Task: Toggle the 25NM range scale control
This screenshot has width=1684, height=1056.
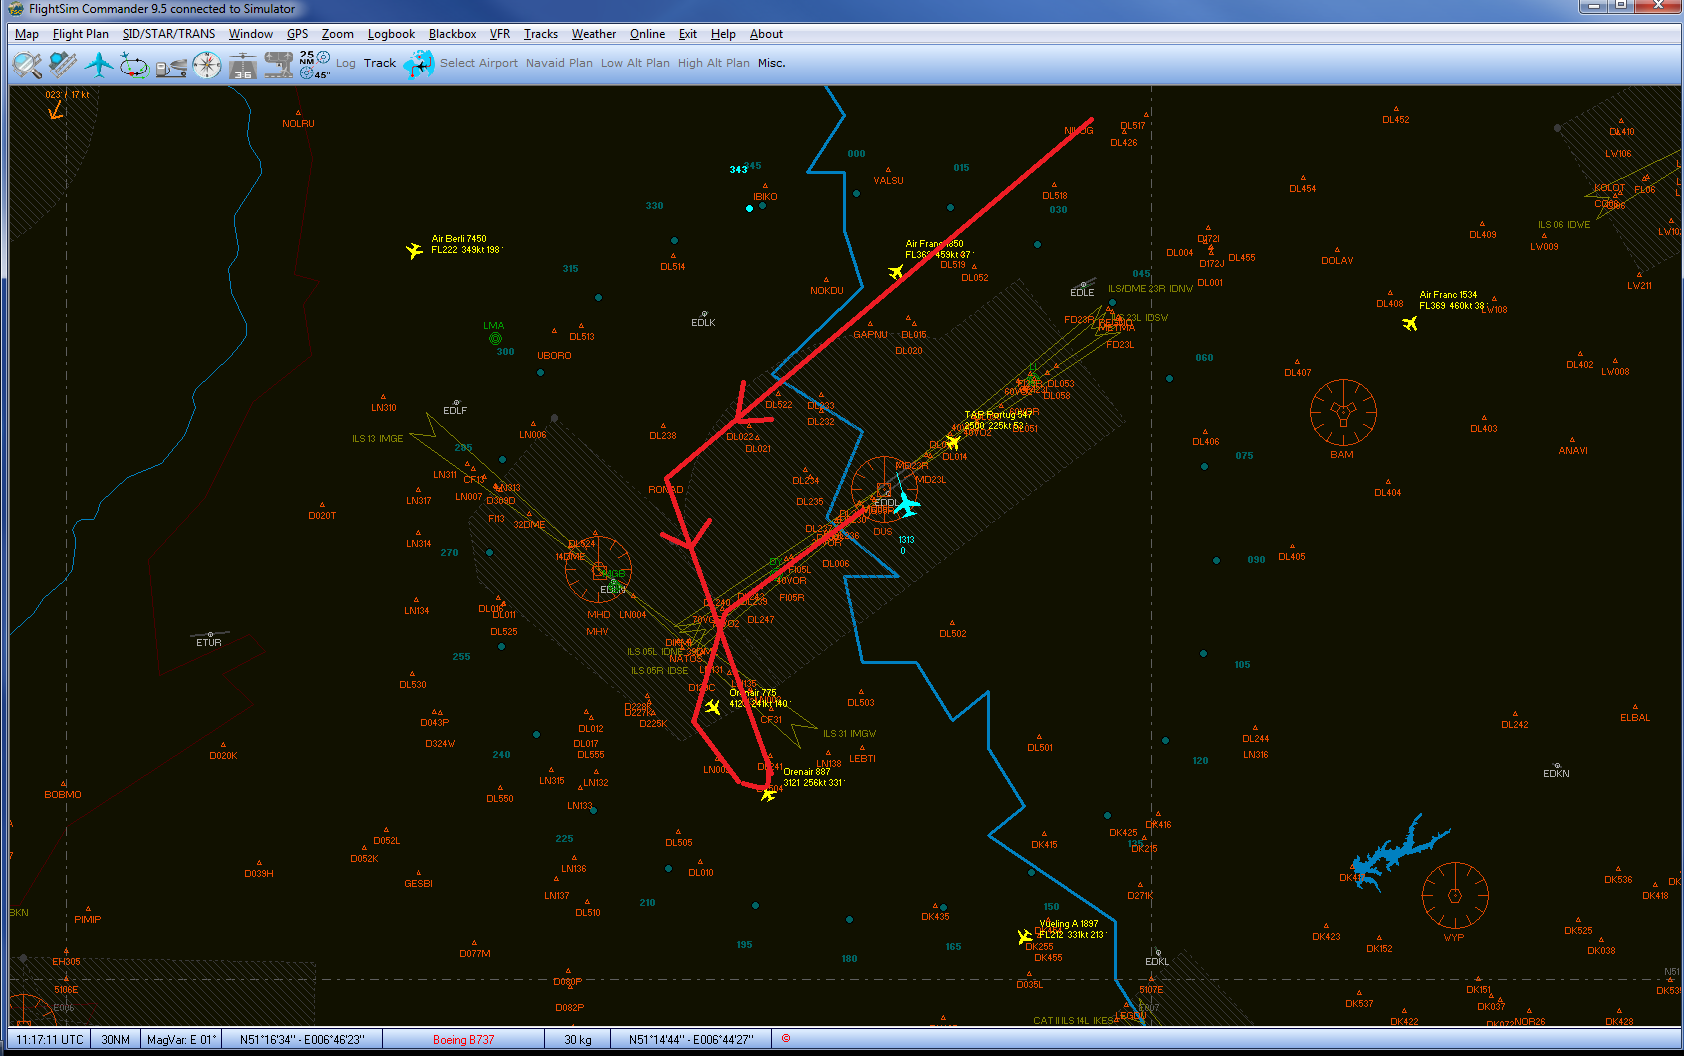Action: (306, 57)
